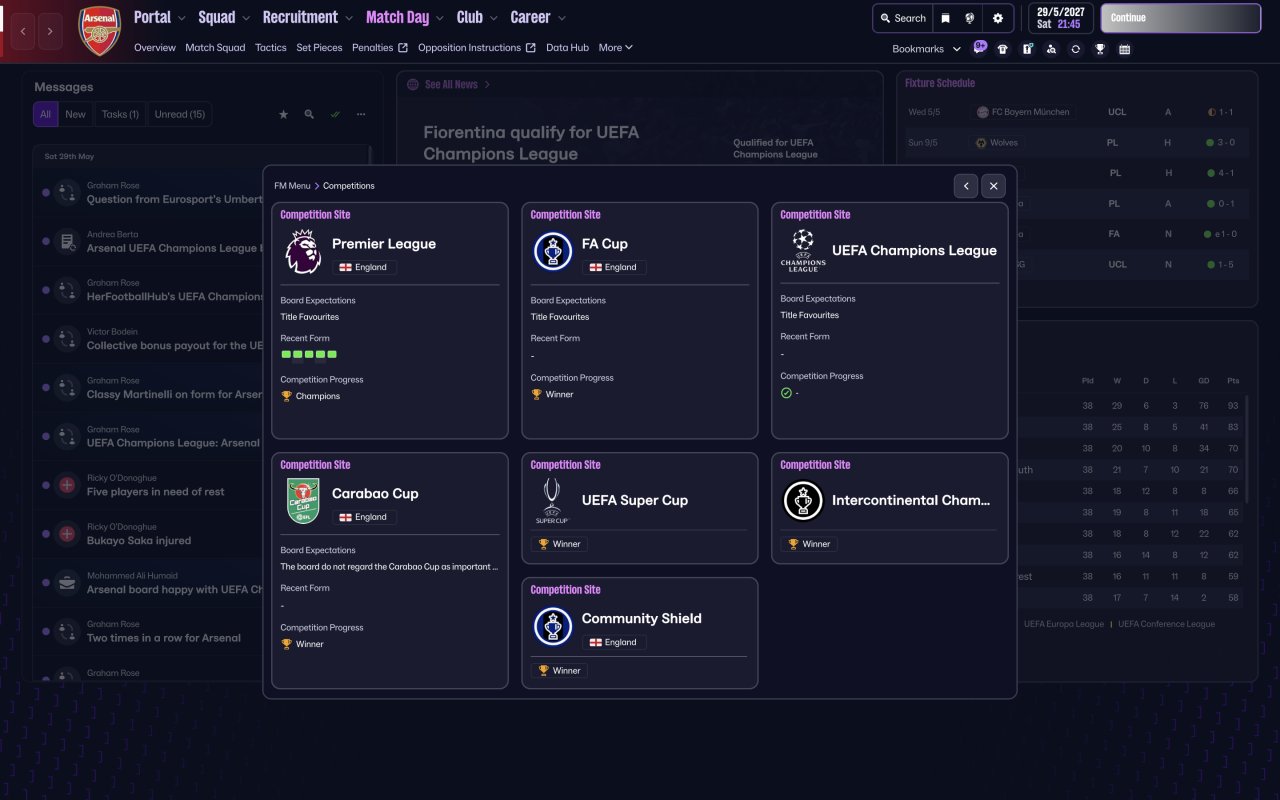Open the Tactics tab
The height and width of the screenshot is (800, 1280).
(x=271, y=47)
